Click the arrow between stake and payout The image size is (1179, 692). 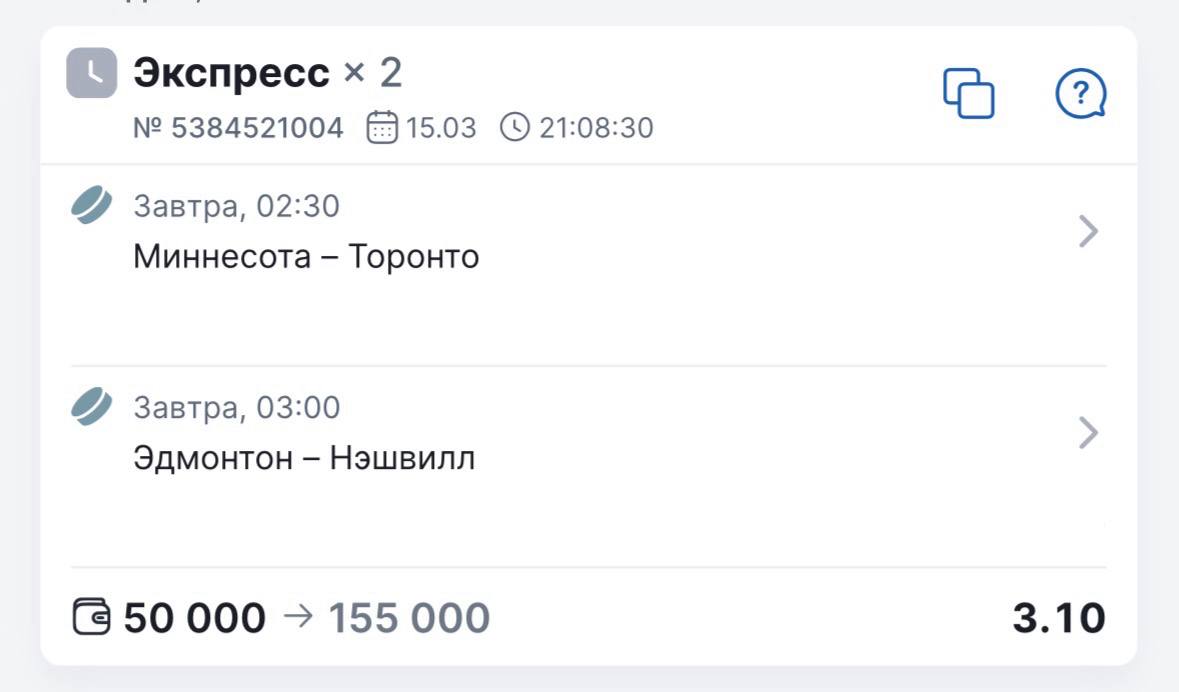coord(297,617)
